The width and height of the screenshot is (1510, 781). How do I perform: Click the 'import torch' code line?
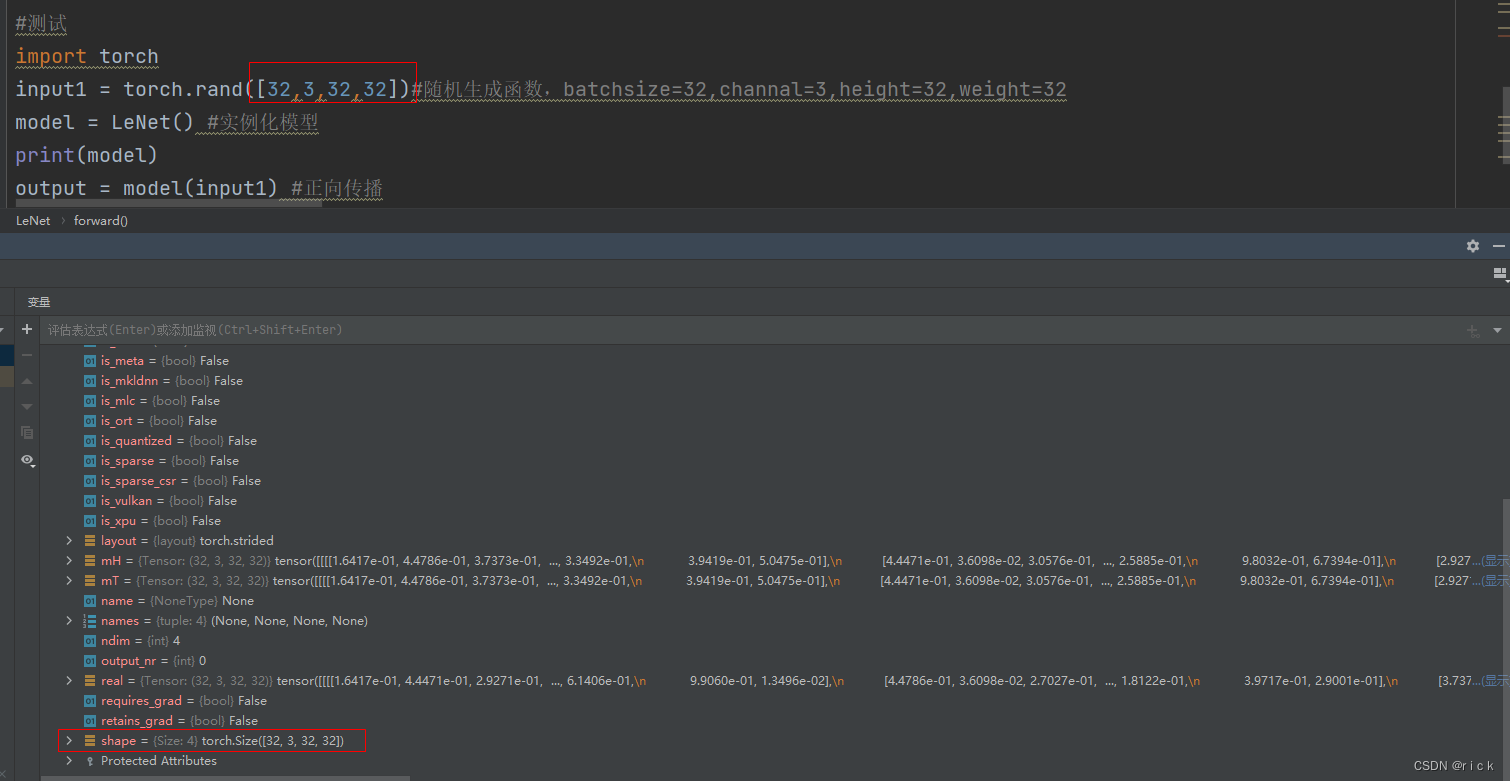point(87,56)
